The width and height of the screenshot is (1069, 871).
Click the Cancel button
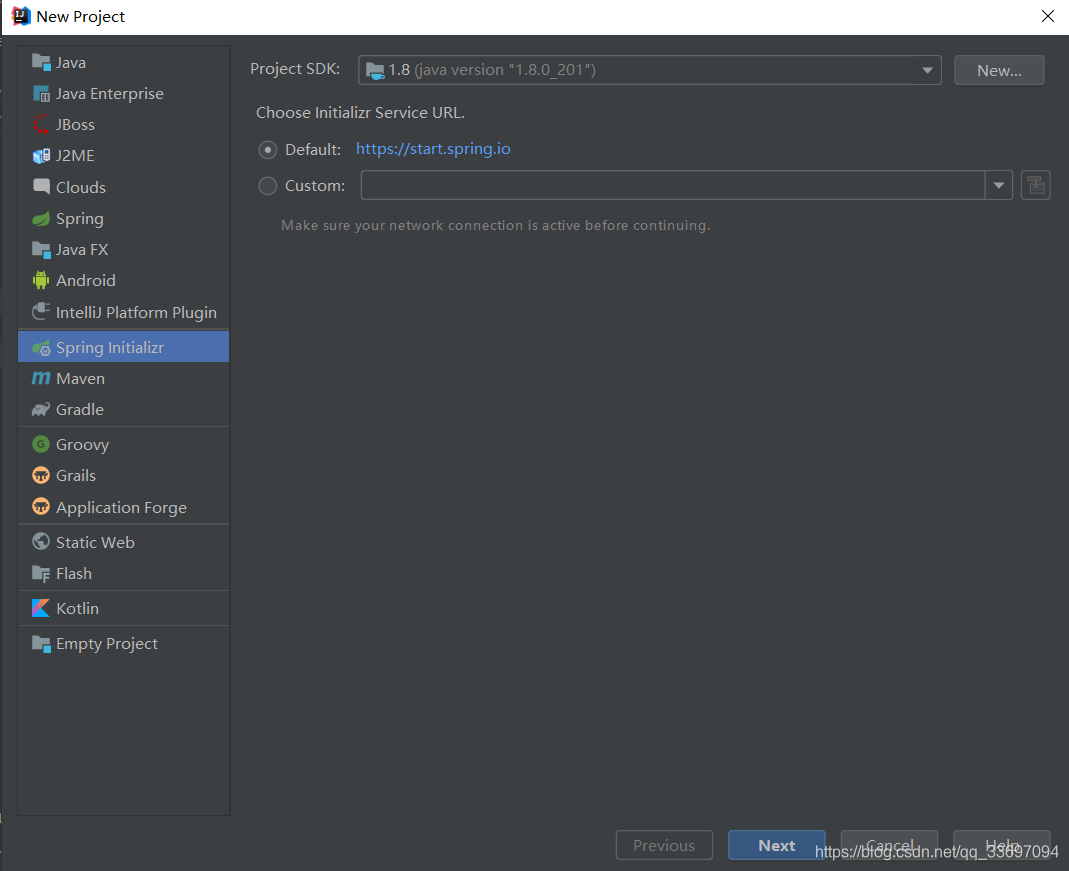889,845
